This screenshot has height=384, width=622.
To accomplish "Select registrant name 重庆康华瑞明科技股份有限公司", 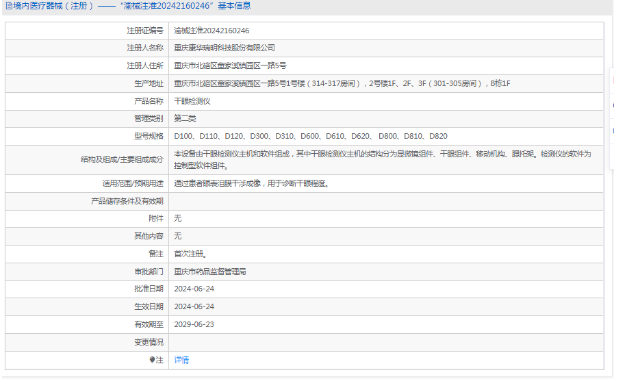I will click(x=225, y=48).
